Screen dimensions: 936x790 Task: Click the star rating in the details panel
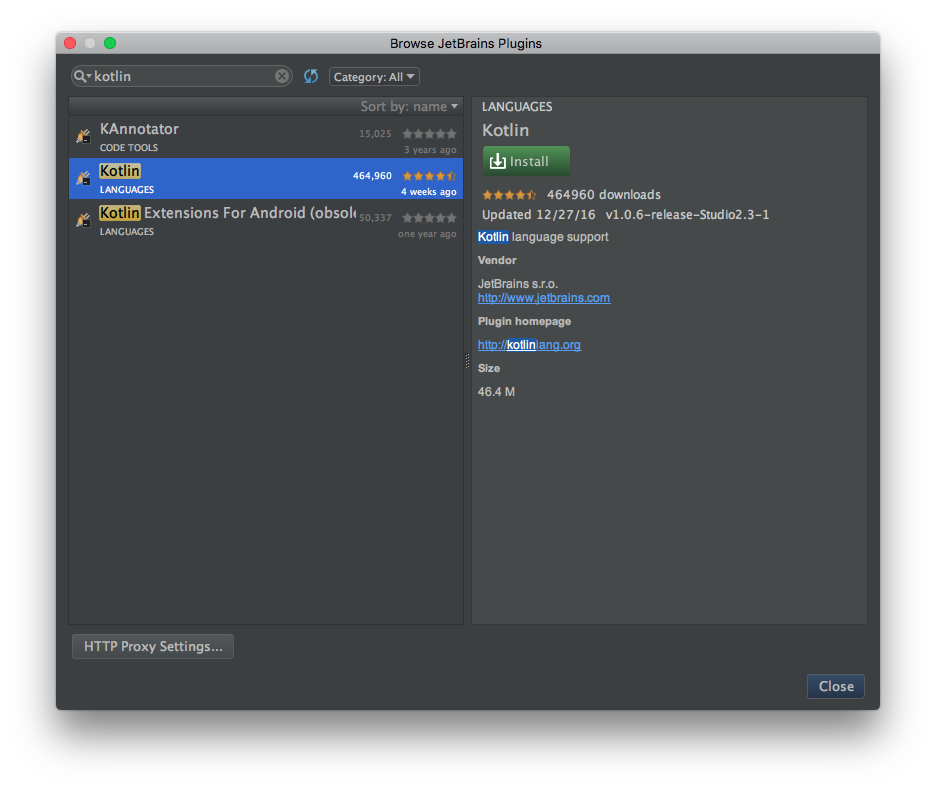point(509,195)
